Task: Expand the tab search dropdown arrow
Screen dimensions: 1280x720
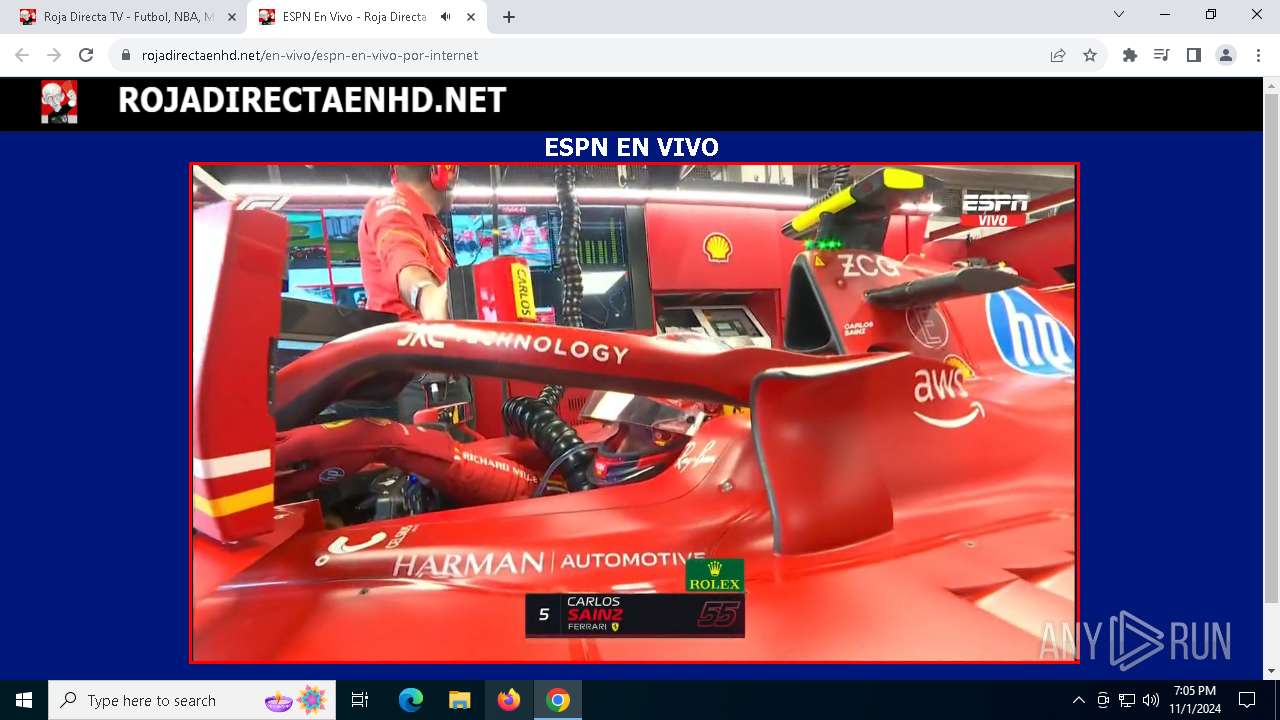Action: (x=1119, y=14)
